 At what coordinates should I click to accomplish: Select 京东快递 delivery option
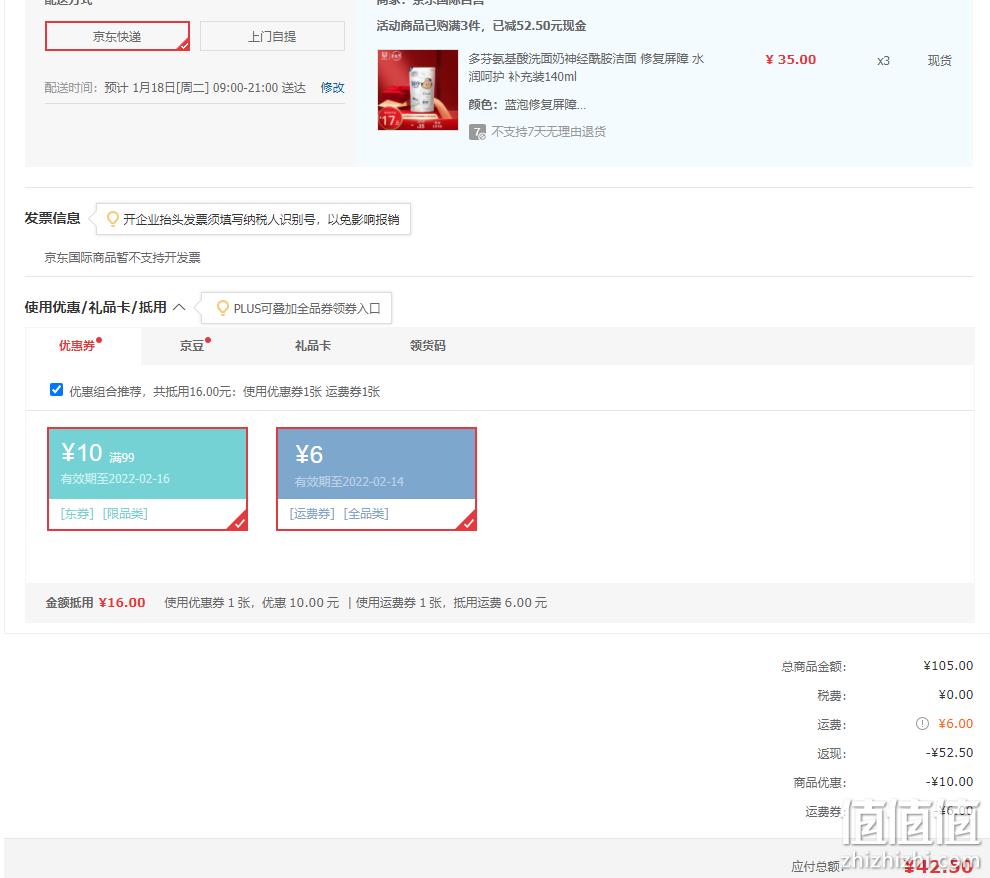(x=117, y=36)
